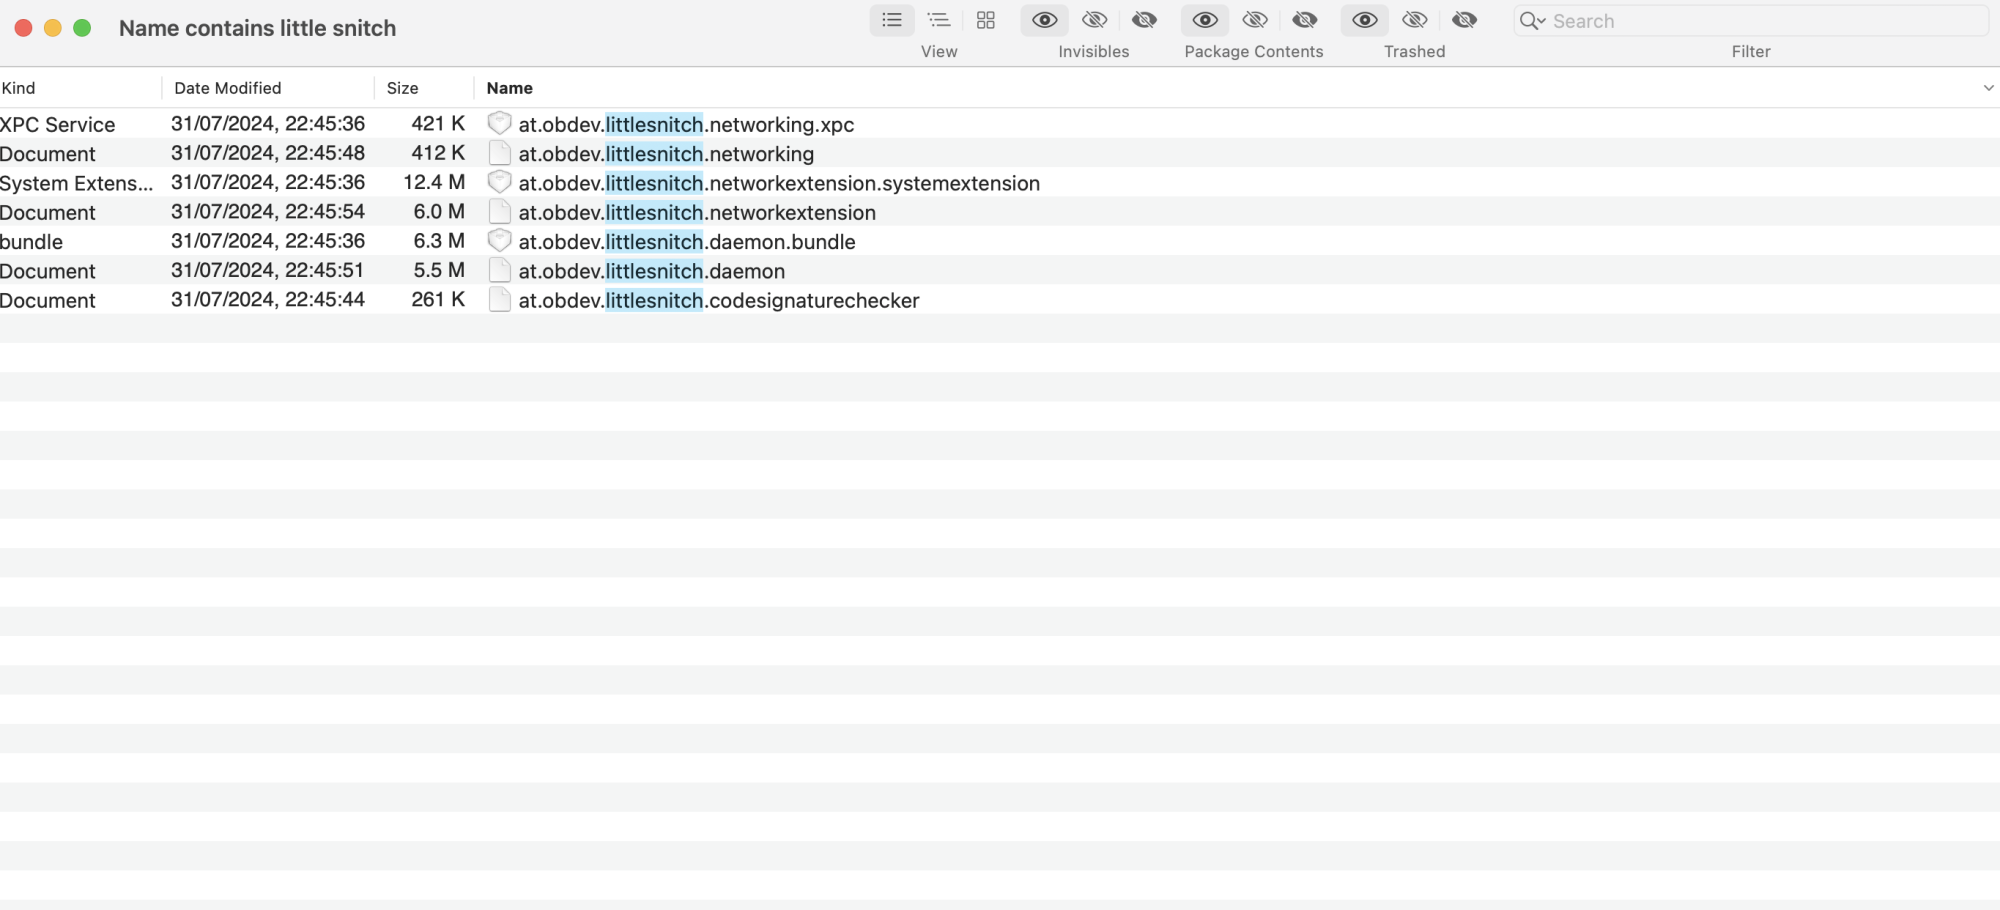Click shield icon of networking.xpc

pos(500,123)
